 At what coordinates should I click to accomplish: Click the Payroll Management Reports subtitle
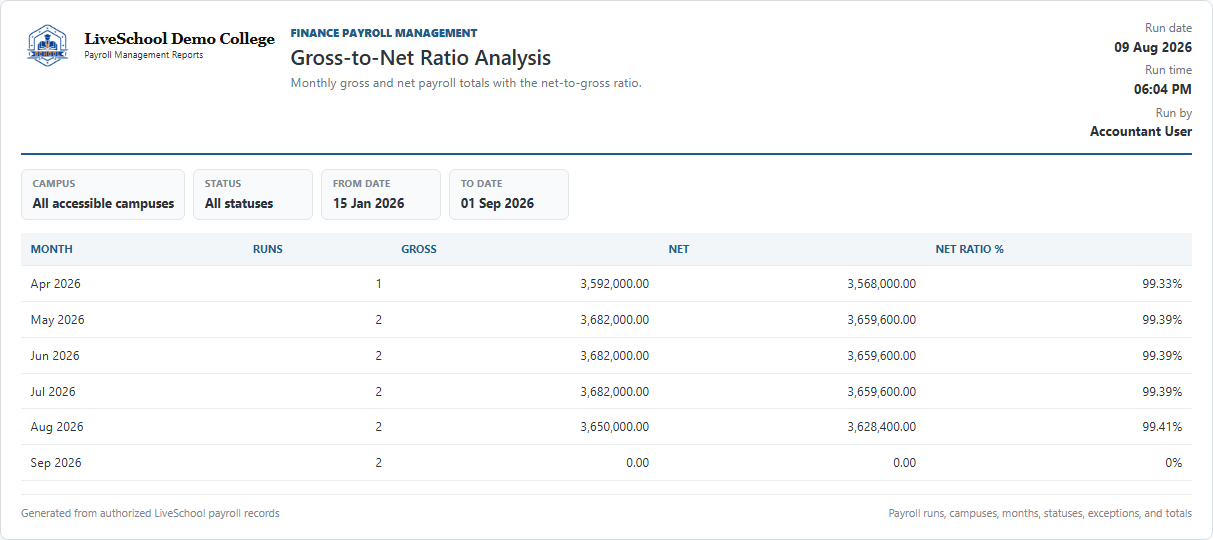(143, 55)
